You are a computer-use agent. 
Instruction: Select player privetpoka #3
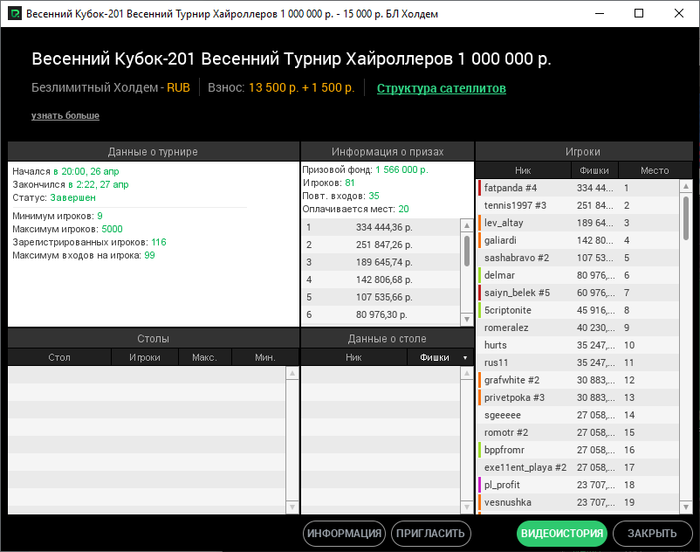(578, 397)
